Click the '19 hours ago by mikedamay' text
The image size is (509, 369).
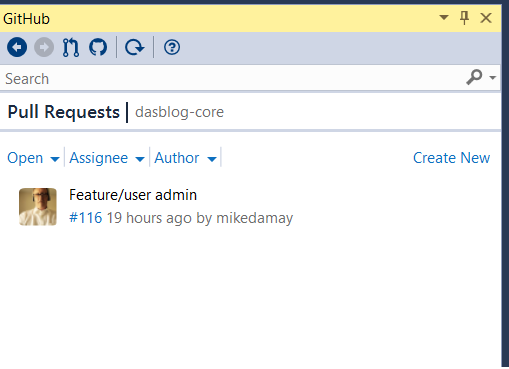coord(200,218)
